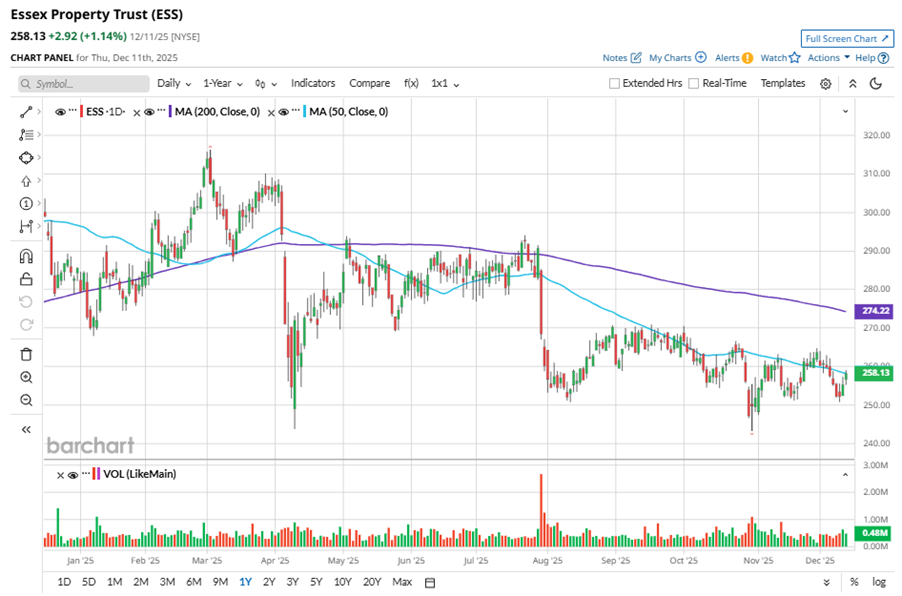The width and height of the screenshot is (902, 596).
Task: Collapse the drawing toolbar with double chevron
Action: pos(26,430)
